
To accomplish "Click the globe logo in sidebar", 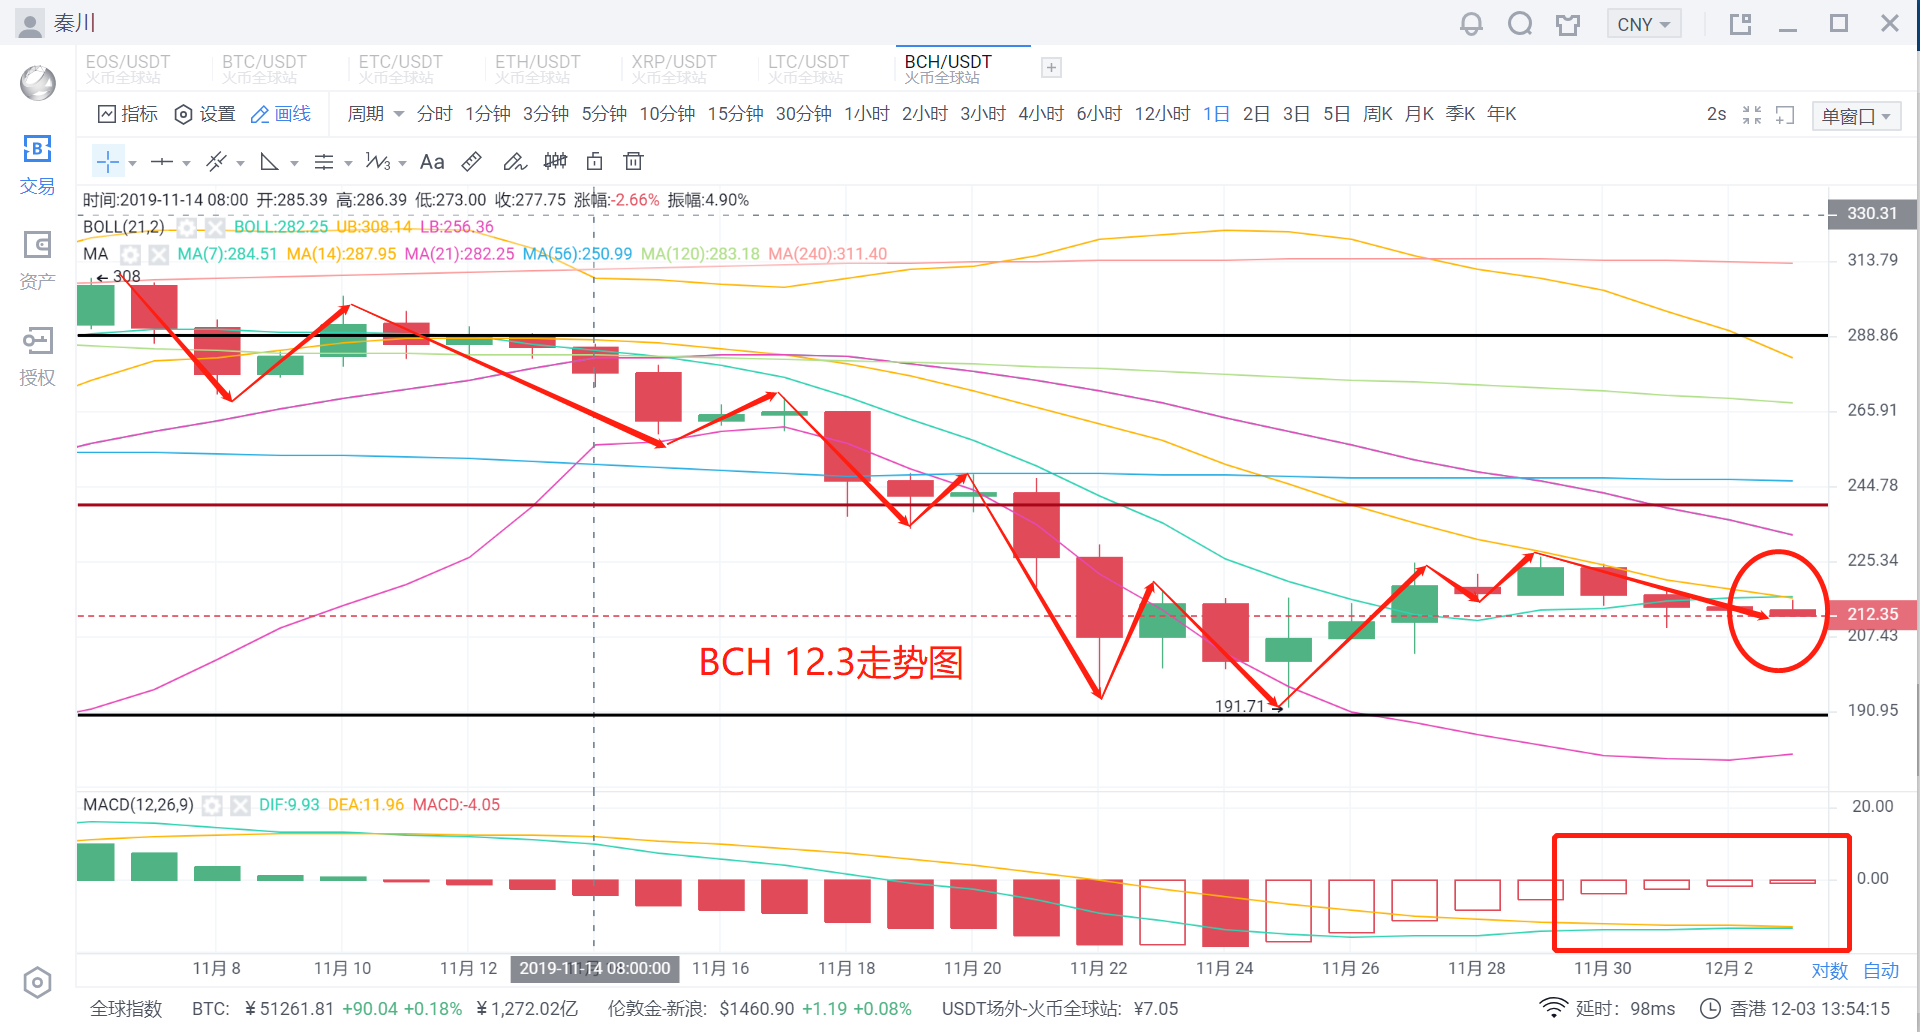I will [x=38, y=83].
